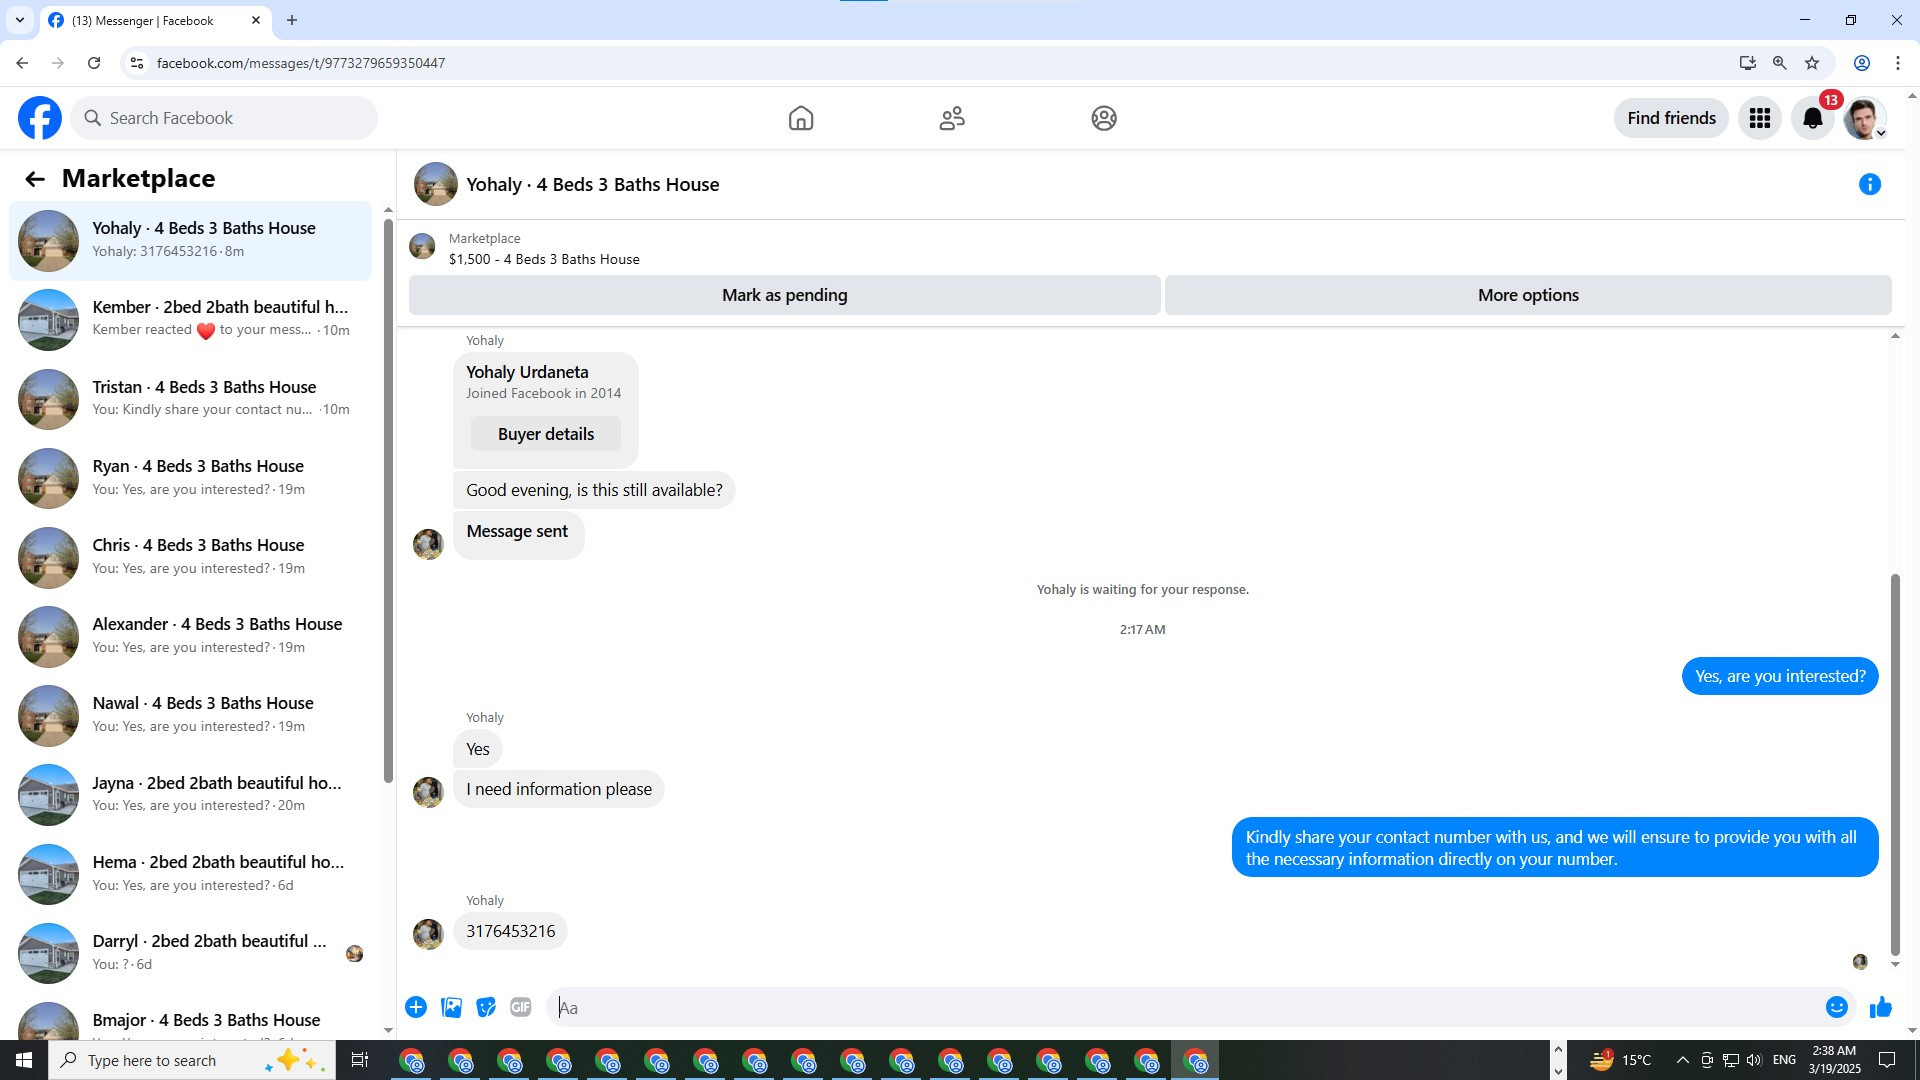Click the Find friends button
Viewport: 1920px width, 1080px height.
click(x=1671, y=118)
